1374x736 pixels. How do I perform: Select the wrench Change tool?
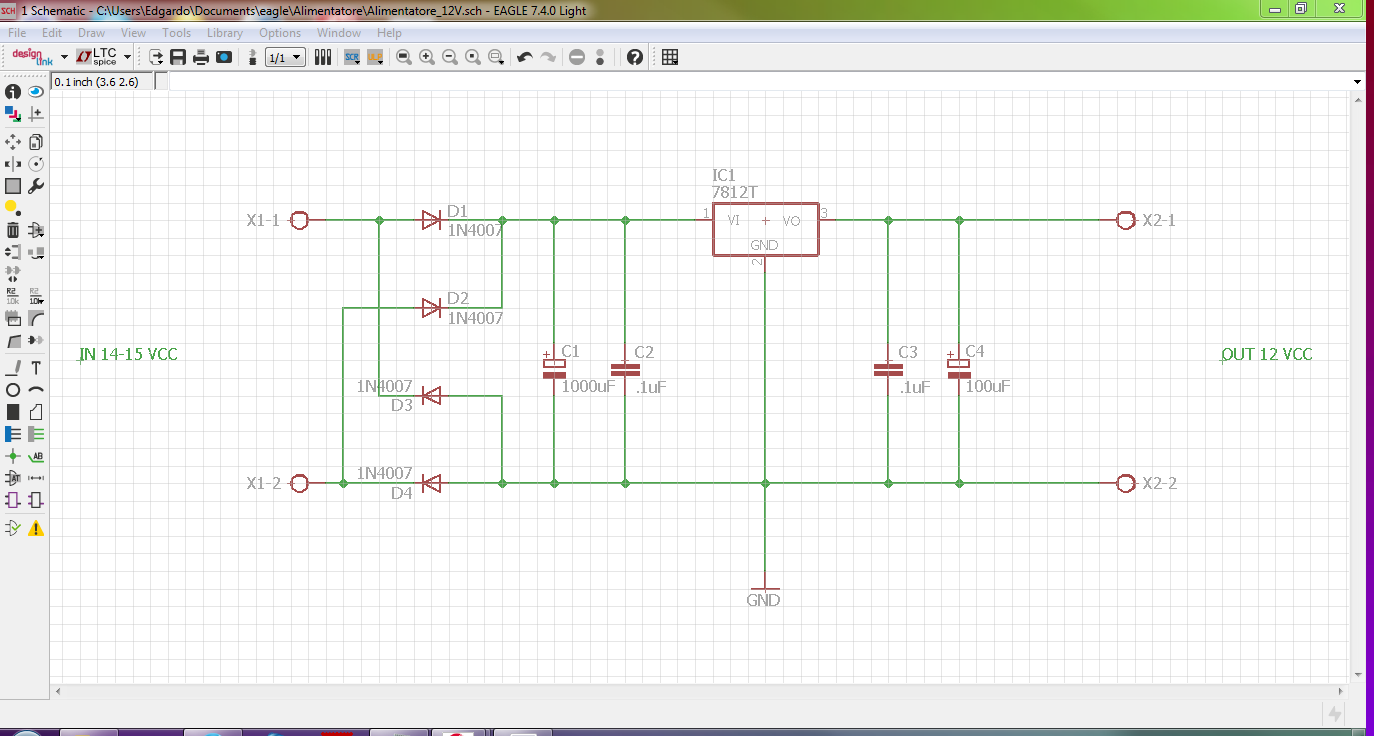[x=36, y=186]
